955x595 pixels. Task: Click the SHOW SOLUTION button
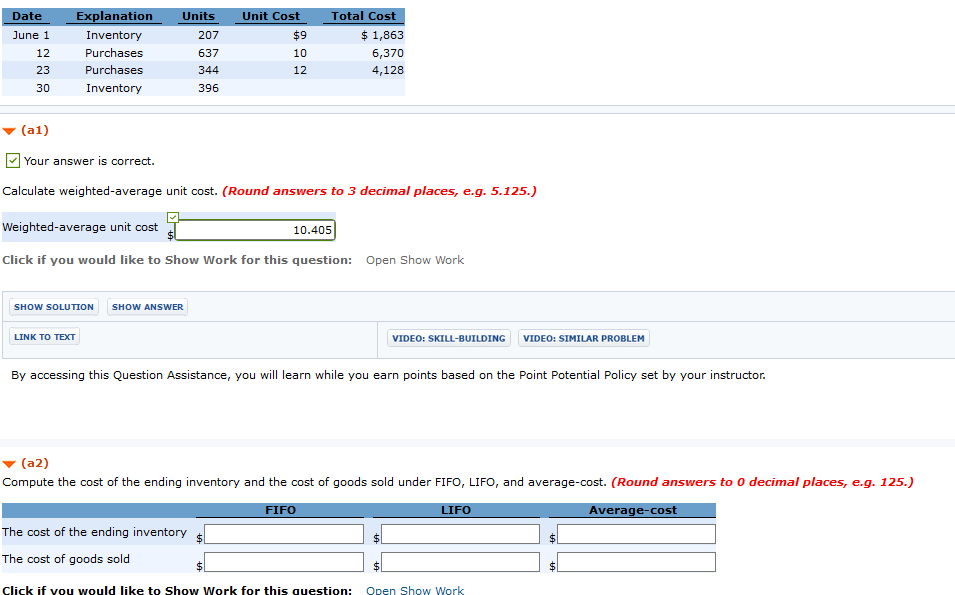pyautogui.click(x=54, y=307)
